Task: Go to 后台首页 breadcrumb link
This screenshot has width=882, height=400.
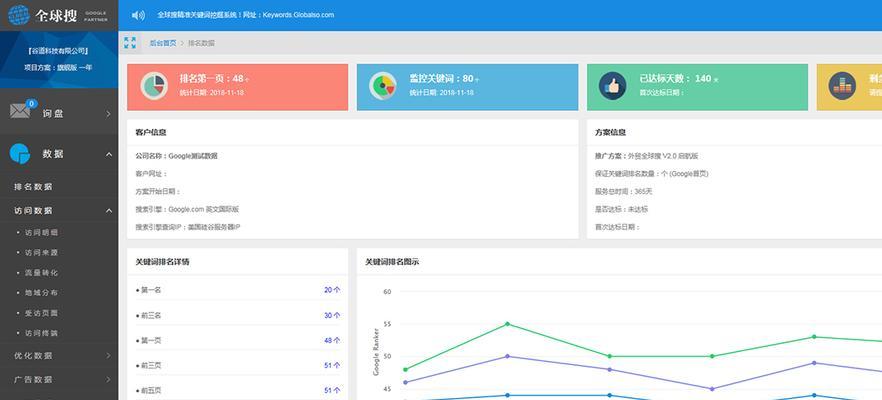Action: (163, 43)
